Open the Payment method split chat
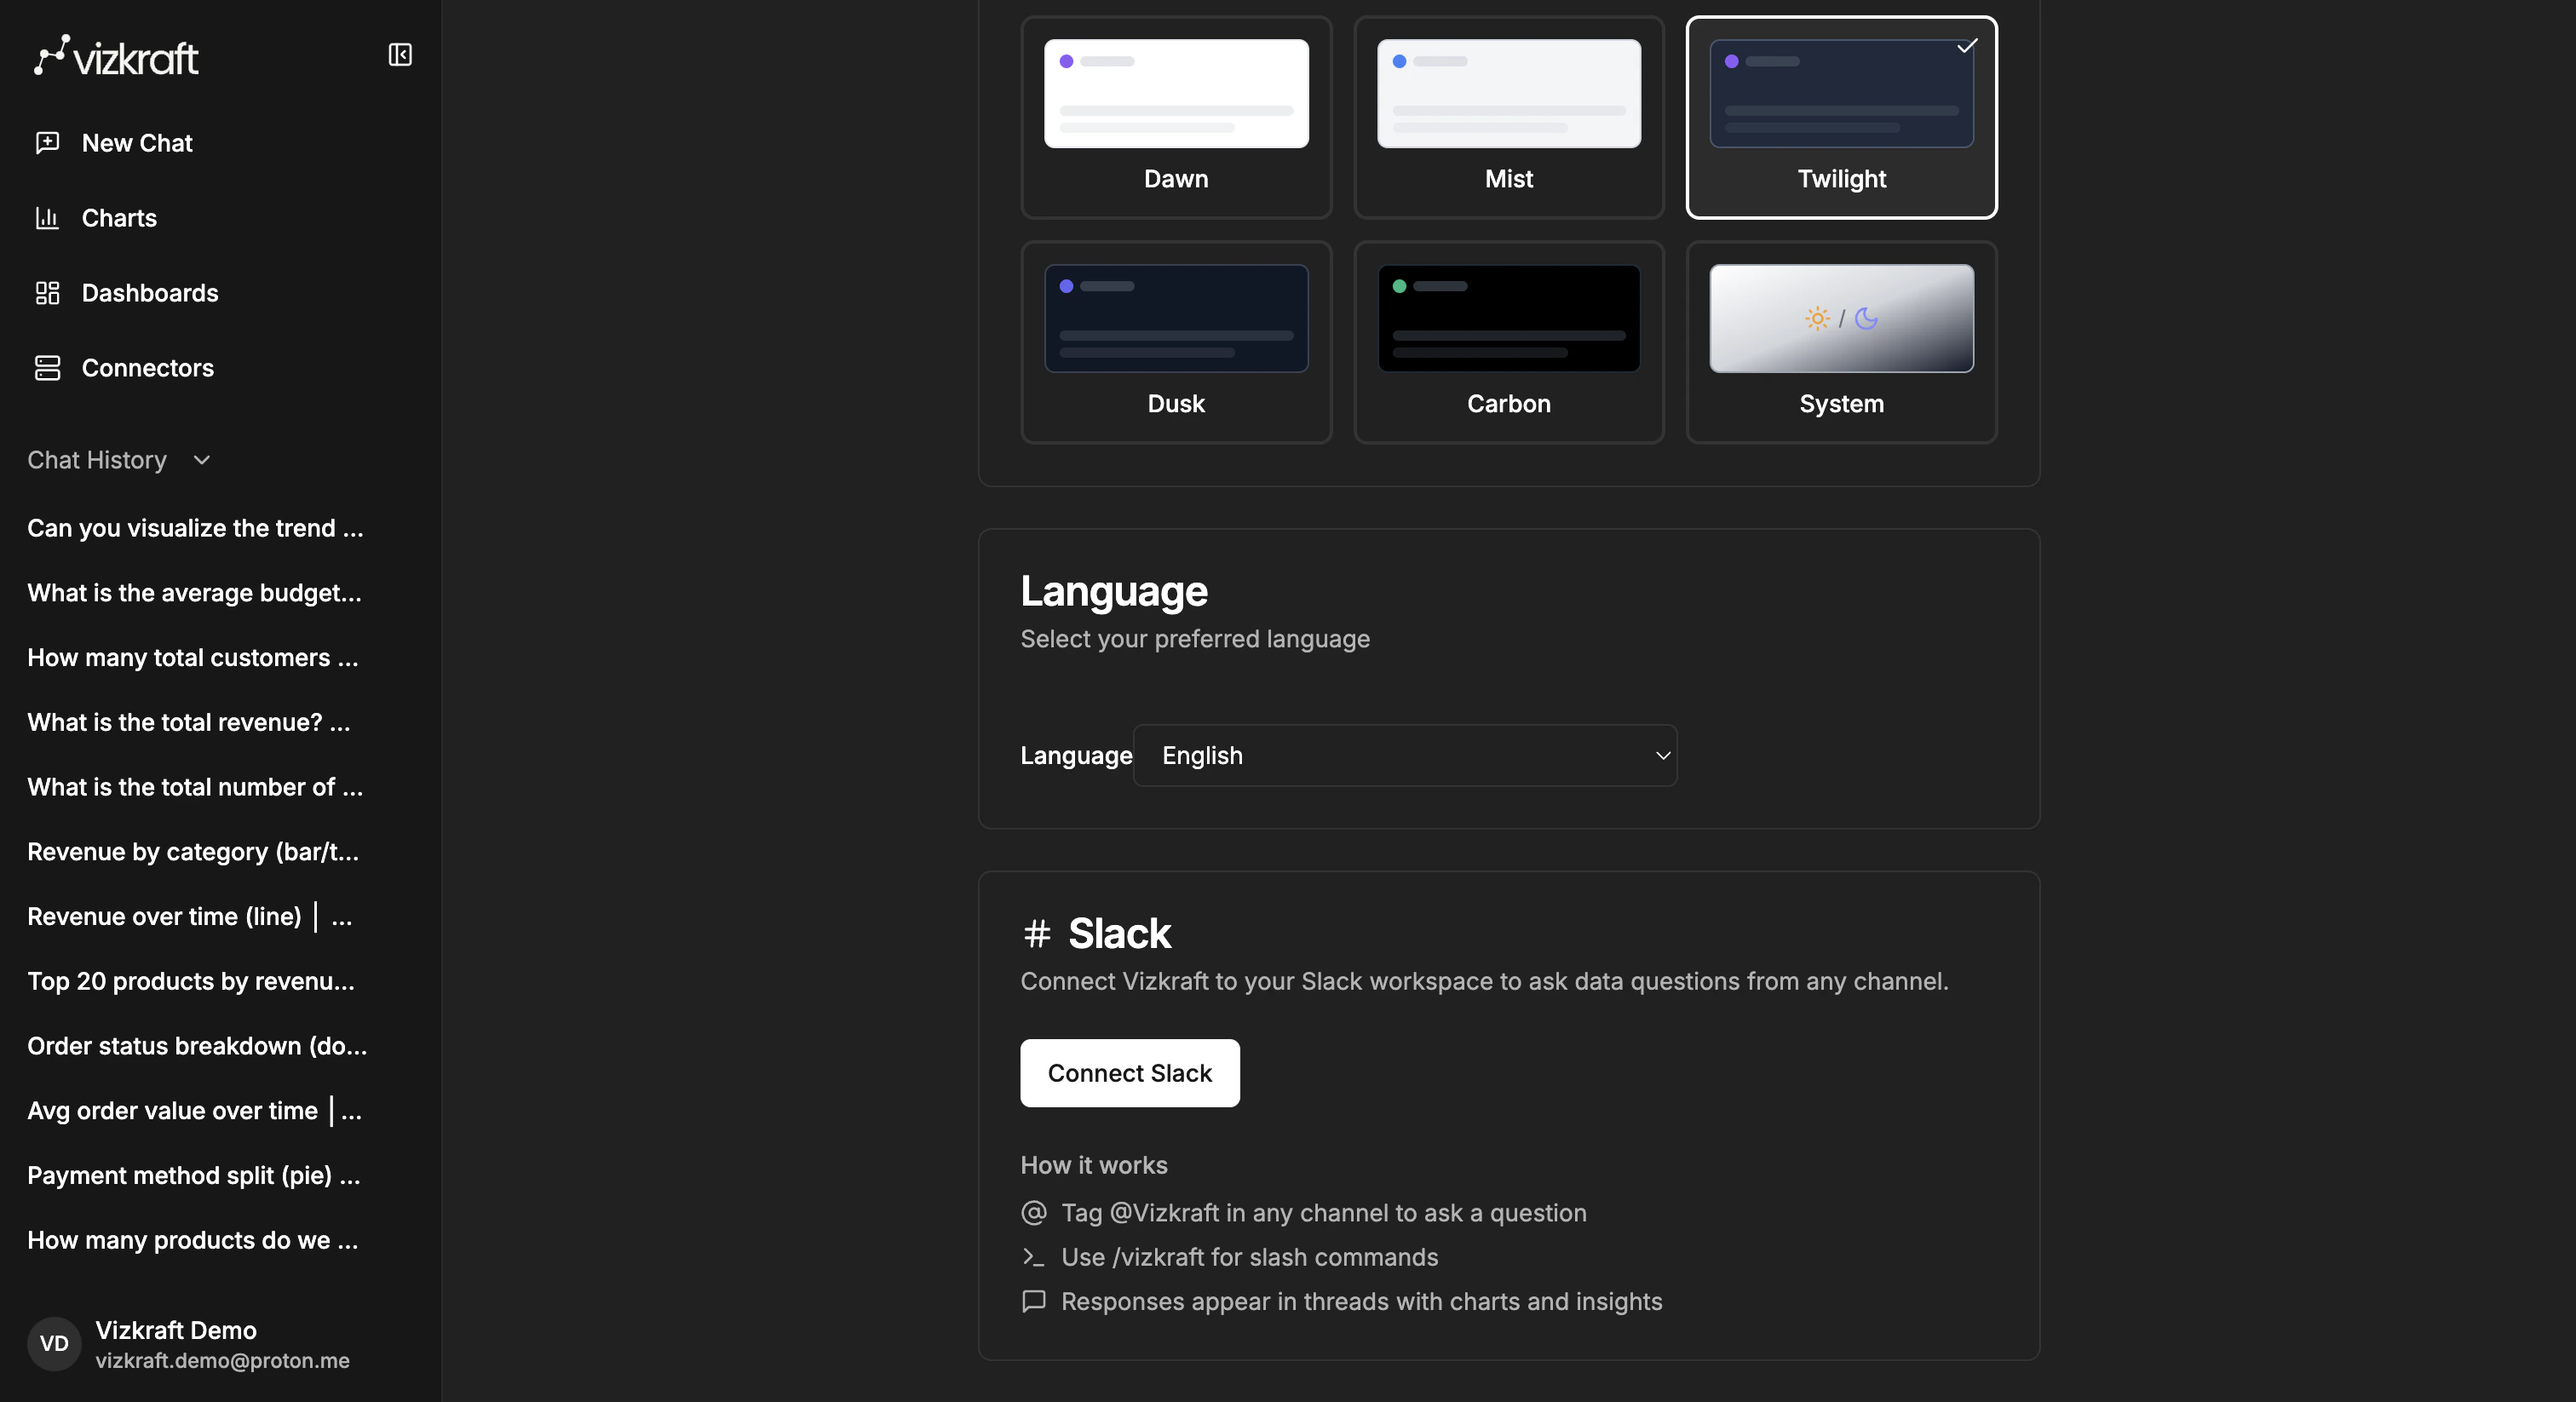Image resolution: width=2576 pixels, height=1402 pixels. click(194, 1175)
